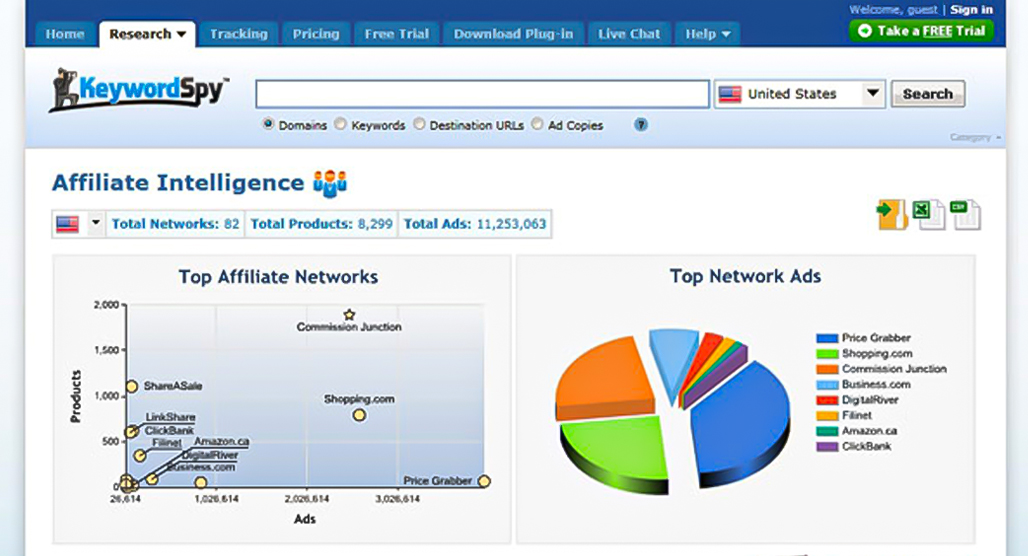Viewport: 1028px width, 556px height.
Task: Click Total Networks: 82
Action: [x=175, y=224]
